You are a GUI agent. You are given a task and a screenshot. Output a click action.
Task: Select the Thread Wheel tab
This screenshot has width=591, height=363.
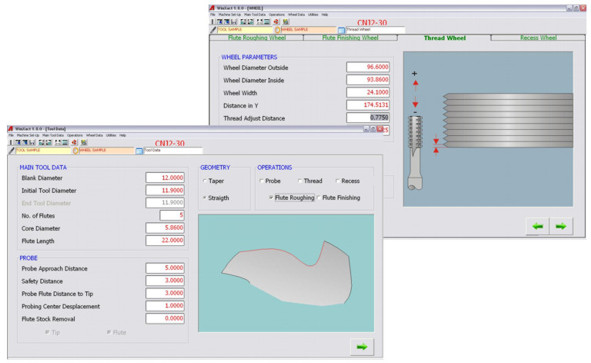point(445,38)
